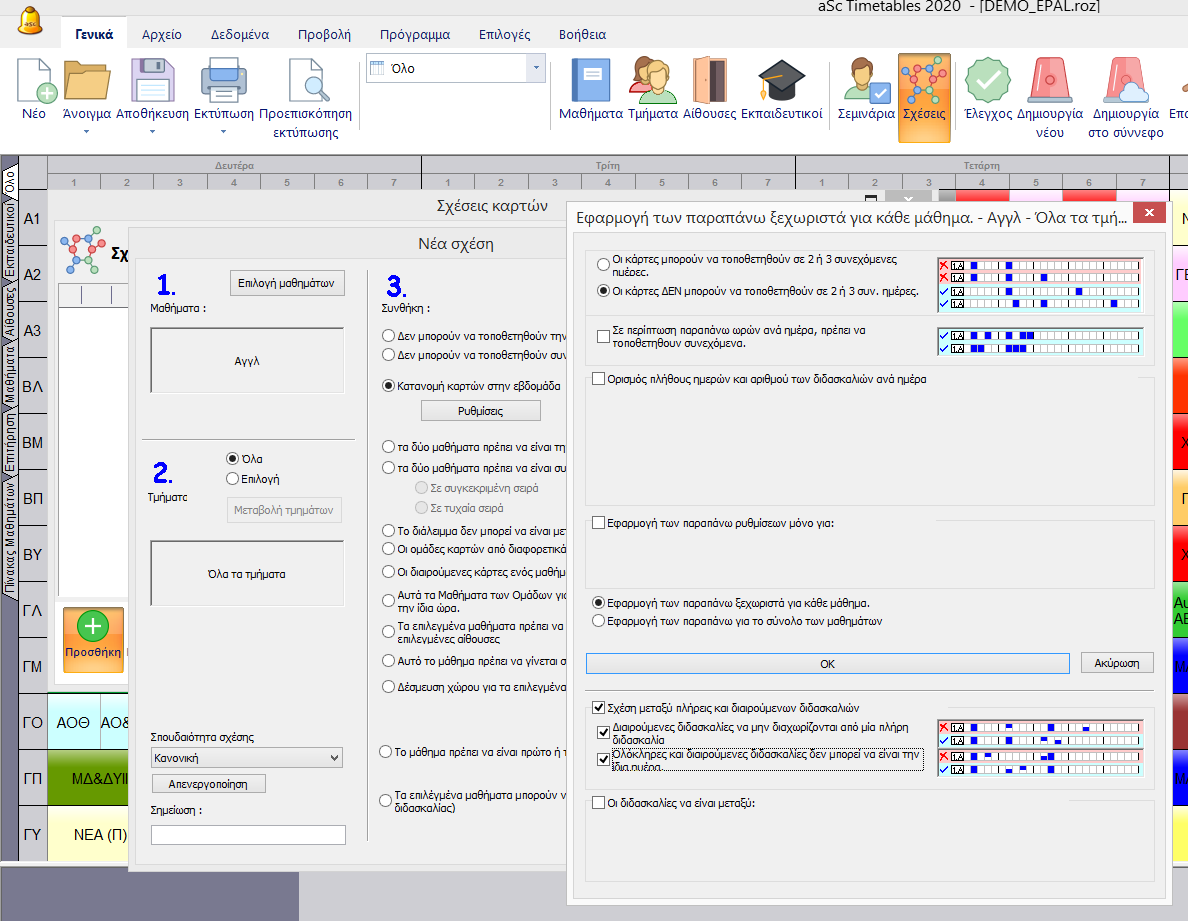Expand the Αποθήκευση save dropdown arrow

coord(151,131)
